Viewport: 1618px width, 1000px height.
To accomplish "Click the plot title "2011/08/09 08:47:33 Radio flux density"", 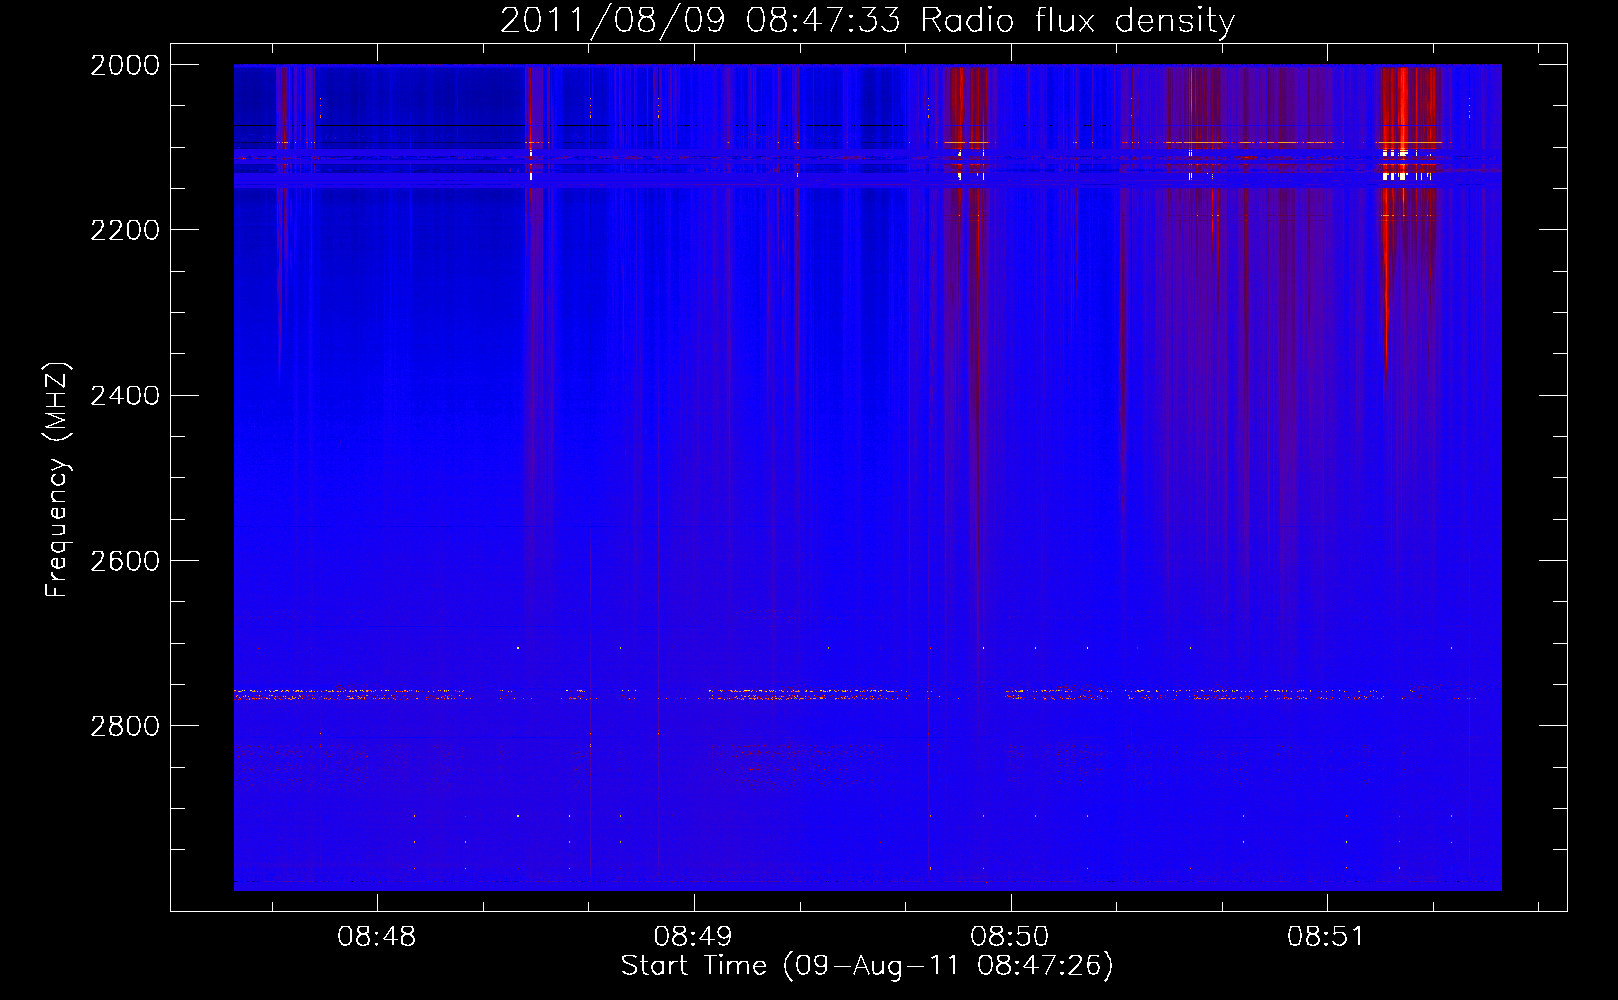I will point(867,21).
